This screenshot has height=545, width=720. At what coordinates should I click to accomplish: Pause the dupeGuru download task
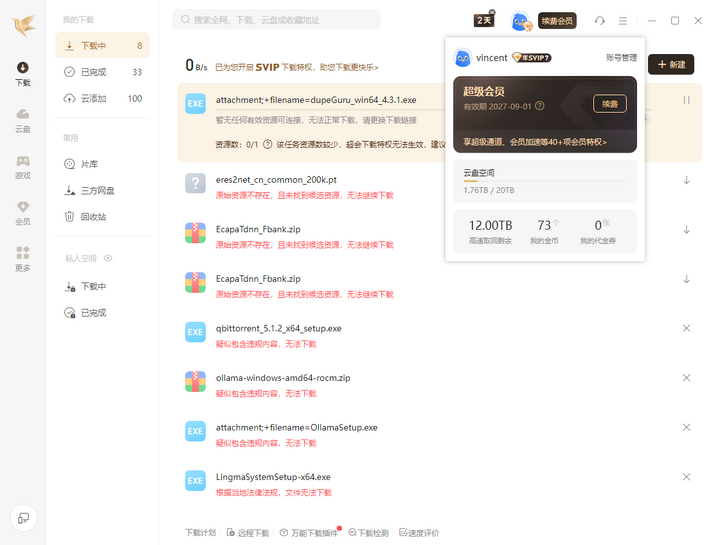point(686,100)
